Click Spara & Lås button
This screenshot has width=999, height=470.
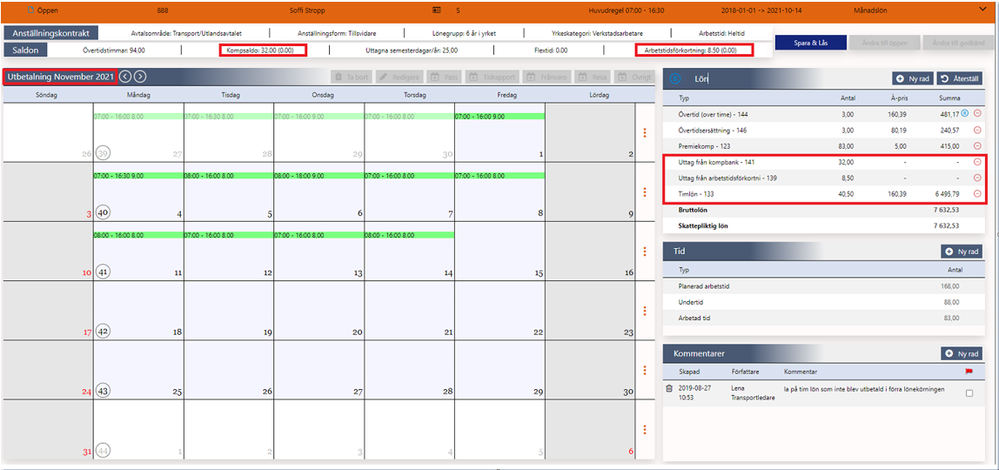pos(811,43)
